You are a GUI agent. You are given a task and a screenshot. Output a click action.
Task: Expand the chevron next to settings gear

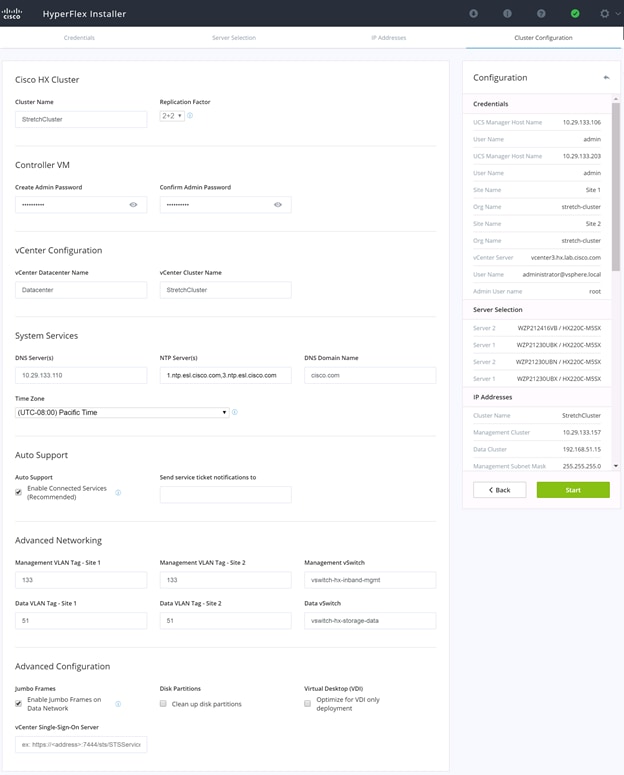click(618, 14)
